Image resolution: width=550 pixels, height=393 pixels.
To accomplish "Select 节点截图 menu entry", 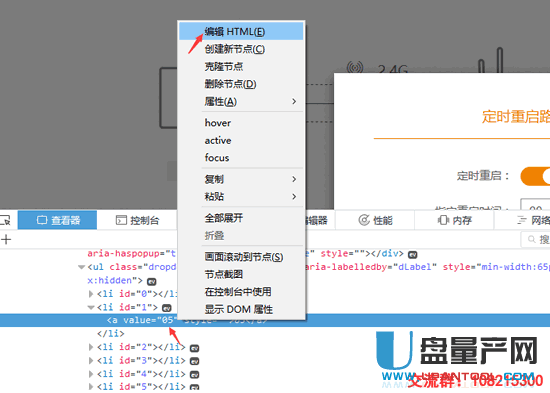I will pyautogui.click(x=241, y=274).
